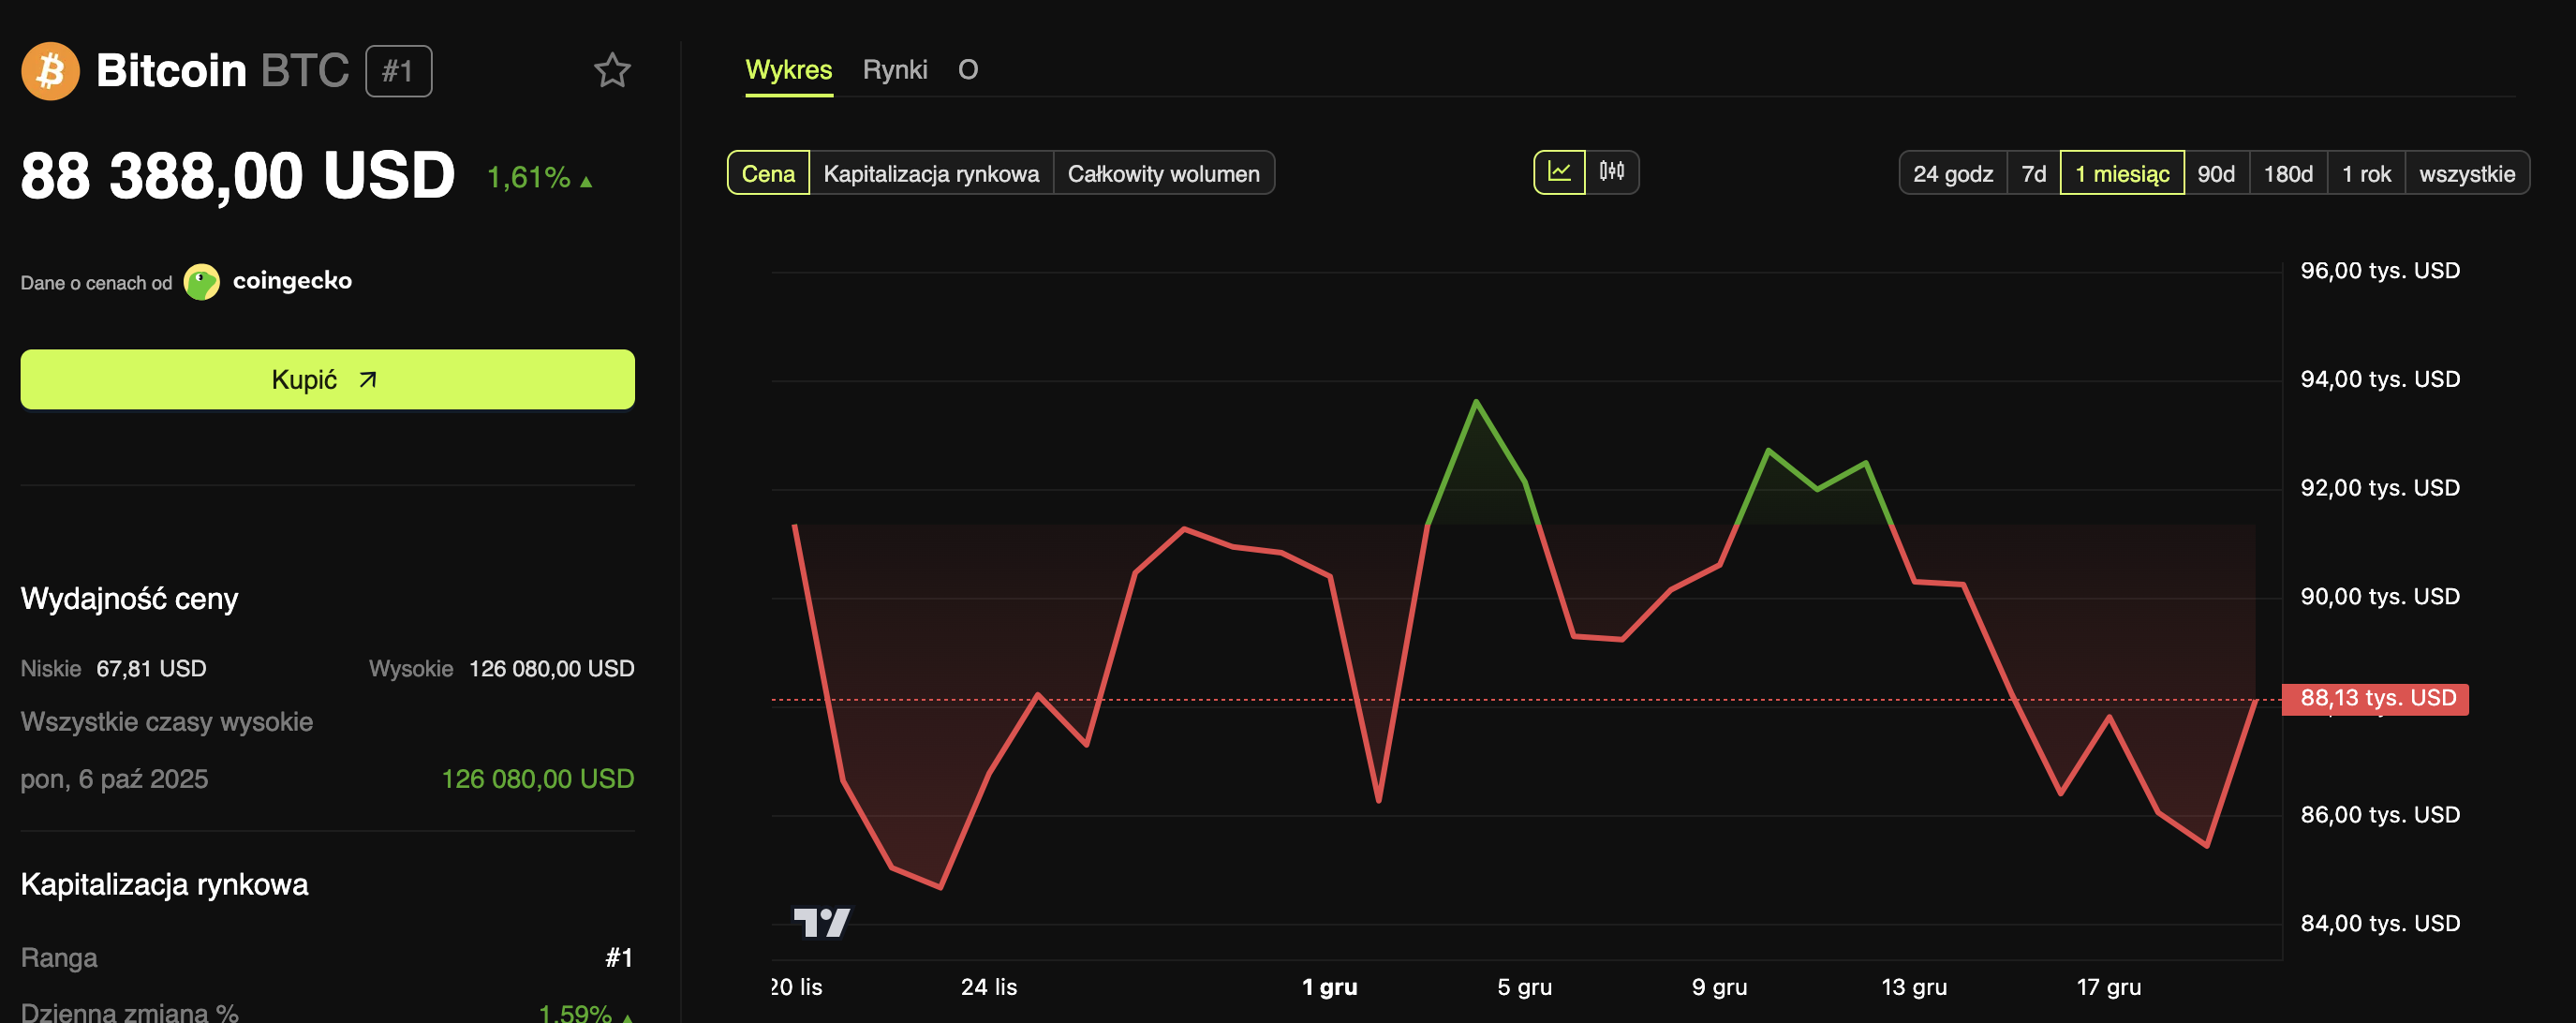2576x1023 pixels.
Task: Add Bitcoin to favorites with star icon
Action: [x=612, y=71]
